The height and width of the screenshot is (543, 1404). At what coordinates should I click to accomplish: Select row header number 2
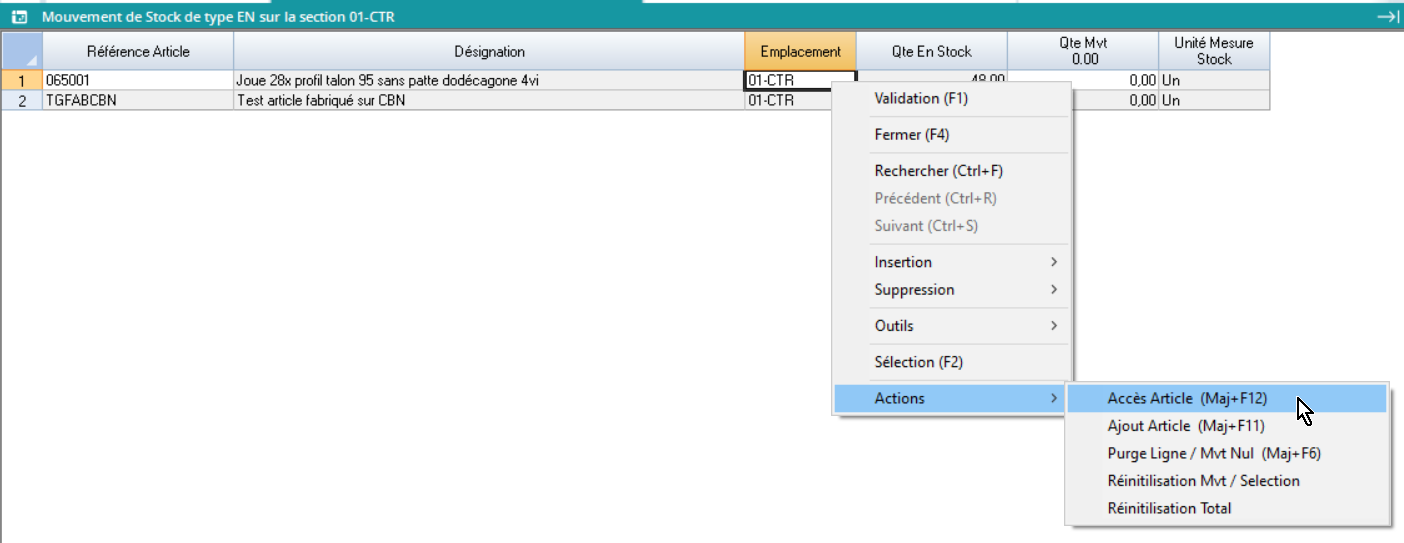pyautogui.click(x=22, y=101)
